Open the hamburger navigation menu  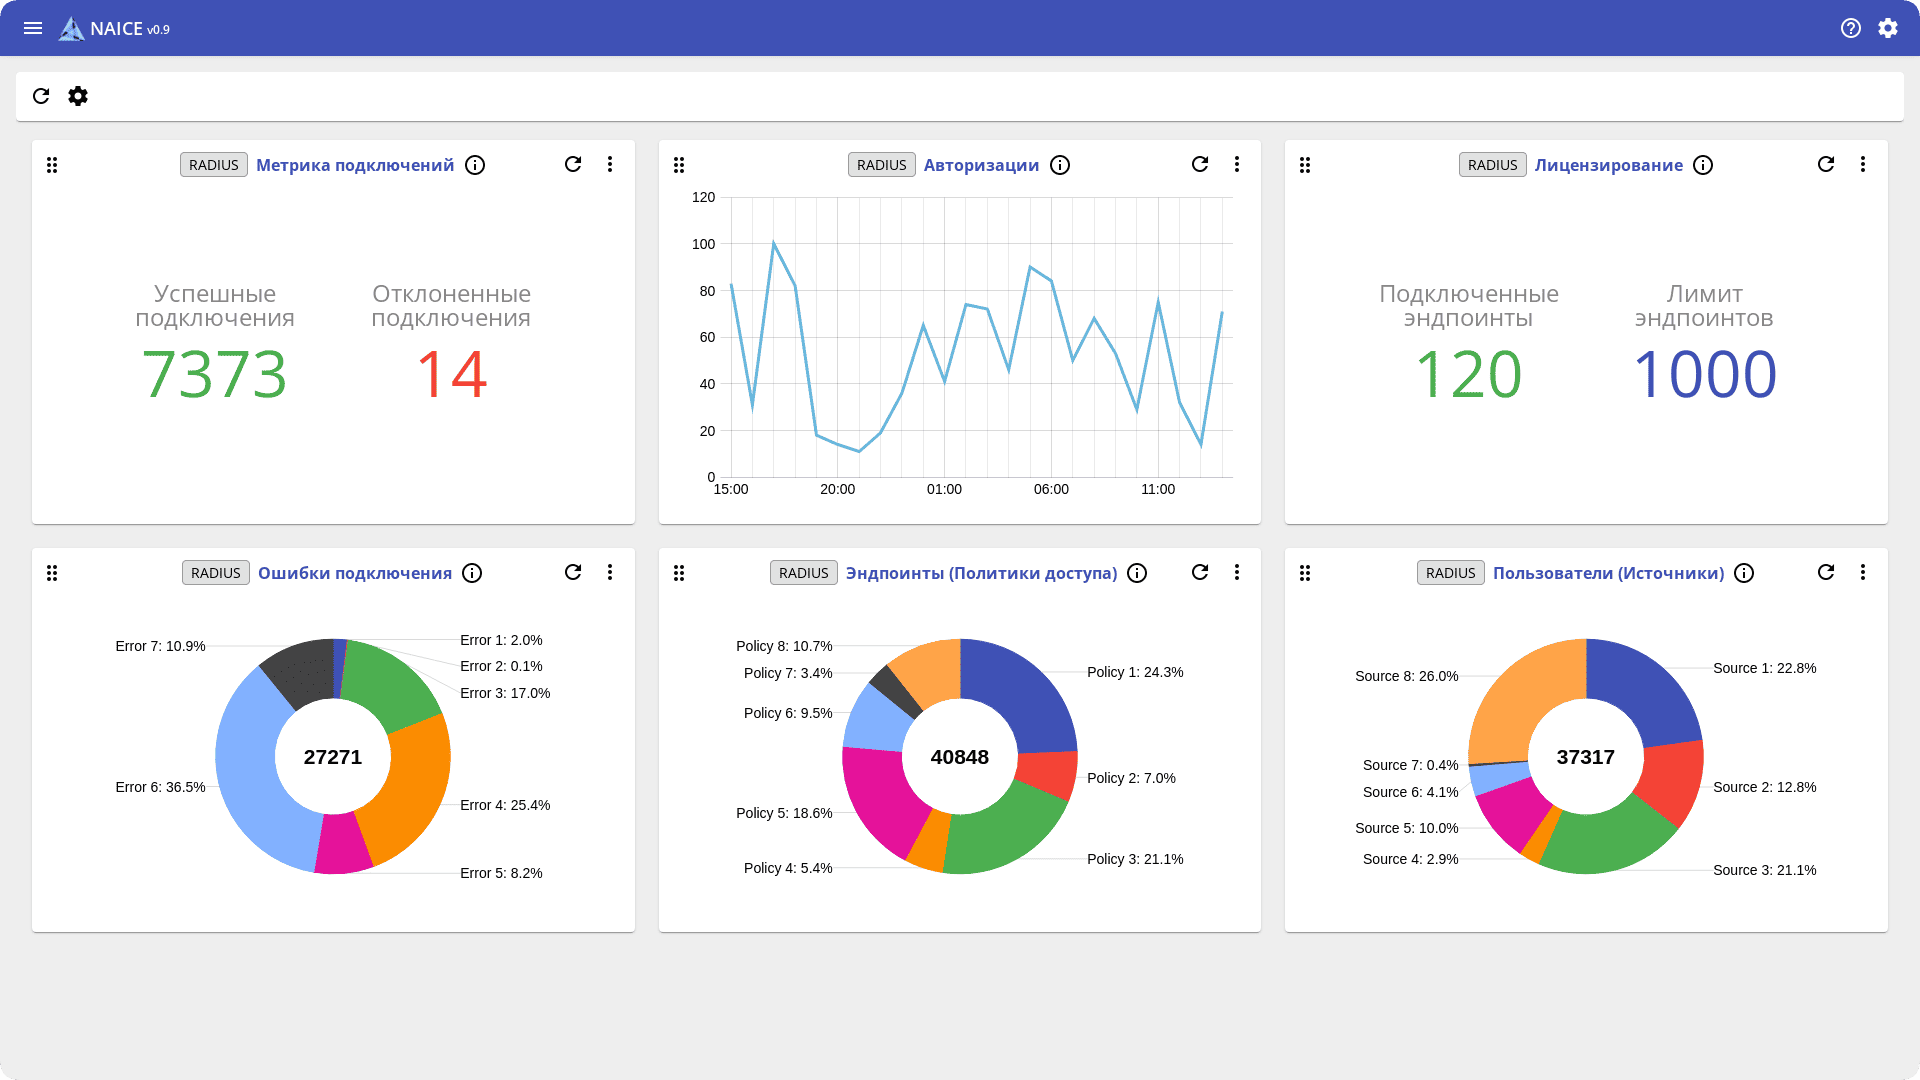pos(33,28)
